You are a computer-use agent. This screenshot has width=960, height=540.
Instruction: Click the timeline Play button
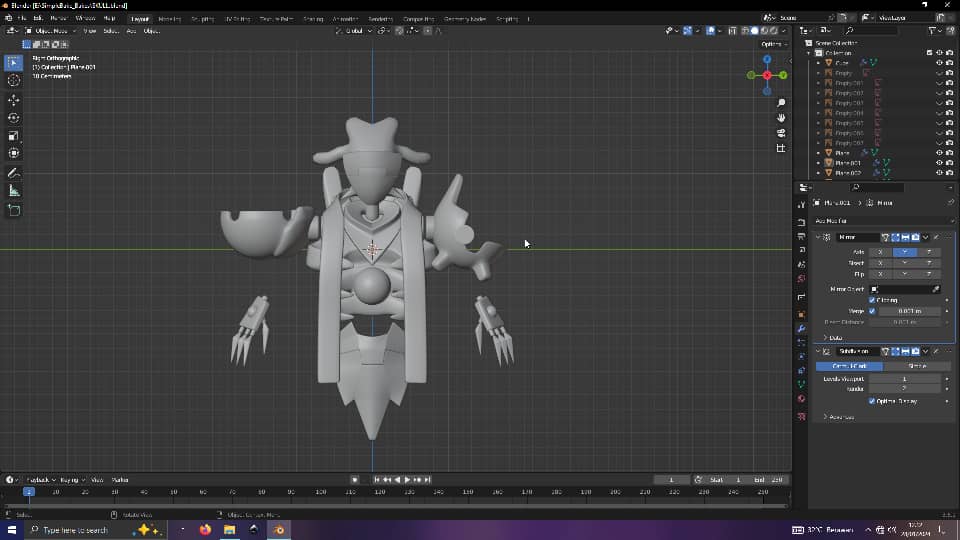(407, 480)
